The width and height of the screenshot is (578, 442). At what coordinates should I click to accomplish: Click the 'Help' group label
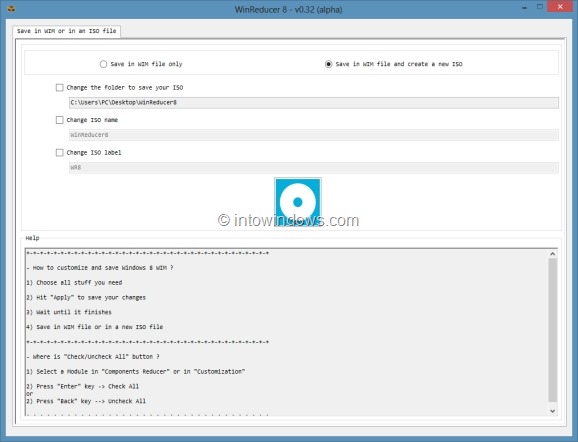pos(32,238)
